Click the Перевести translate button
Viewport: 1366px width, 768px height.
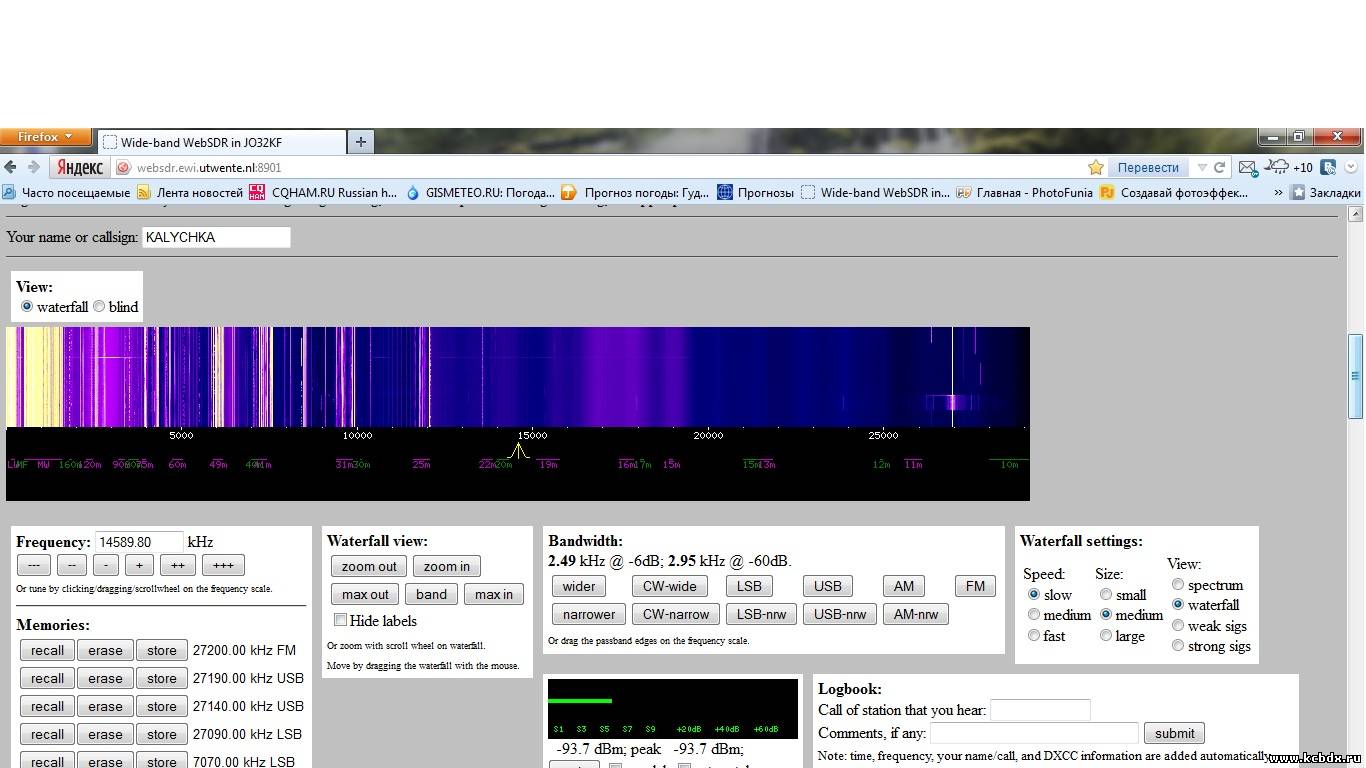tap(1148, 167)
